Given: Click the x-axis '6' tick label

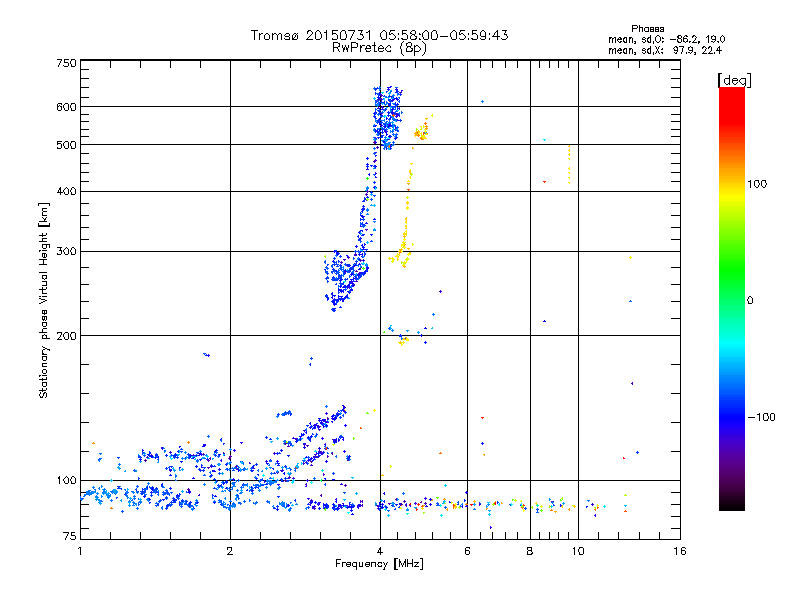Looking at the screenshot, I should click(x=467, y=551).
